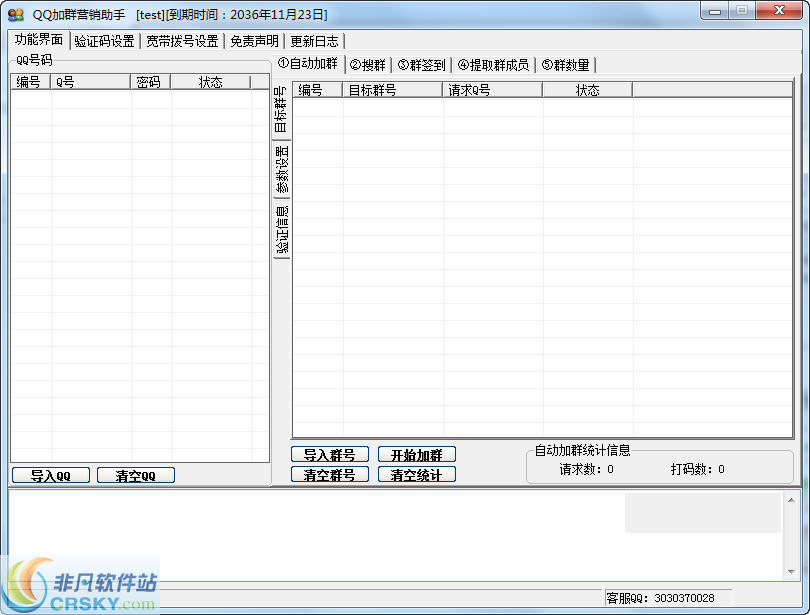Click the 清空统计 button

tap(417, 474)
